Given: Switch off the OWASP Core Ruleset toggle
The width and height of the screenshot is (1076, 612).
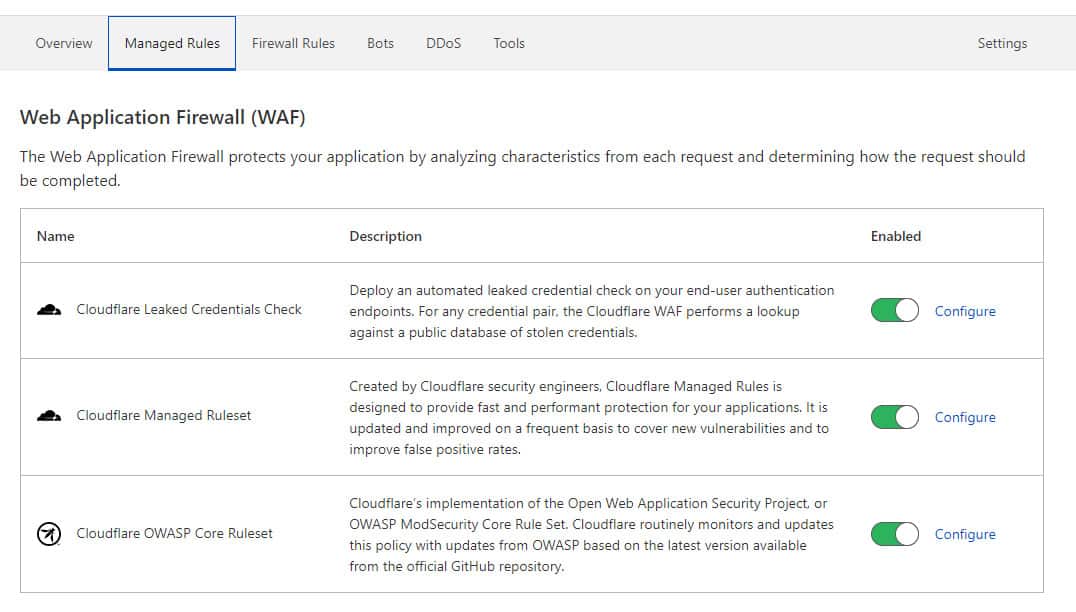Looking at the screenshot, I should pos(895,534).
